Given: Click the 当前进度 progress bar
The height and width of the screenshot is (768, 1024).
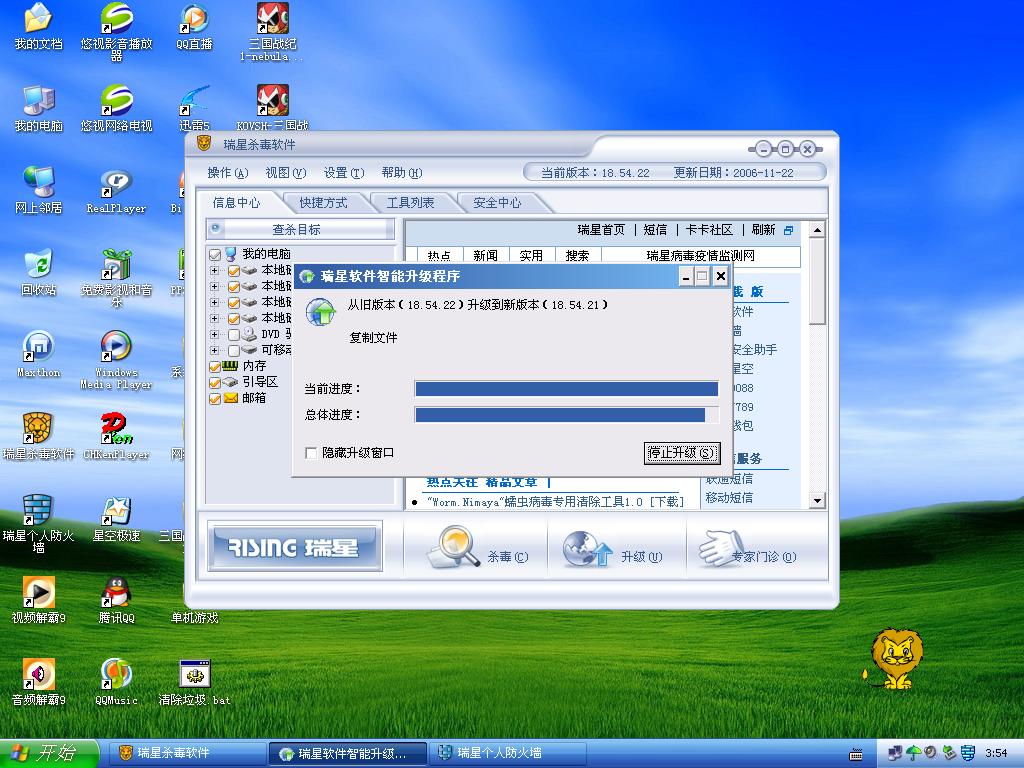Looking at the screenshot, I should [566, 389].
